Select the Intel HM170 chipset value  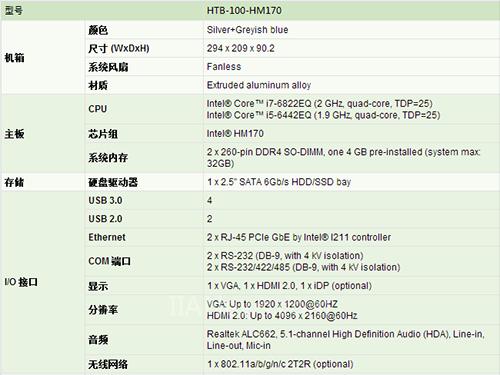[x=235, y=134]
